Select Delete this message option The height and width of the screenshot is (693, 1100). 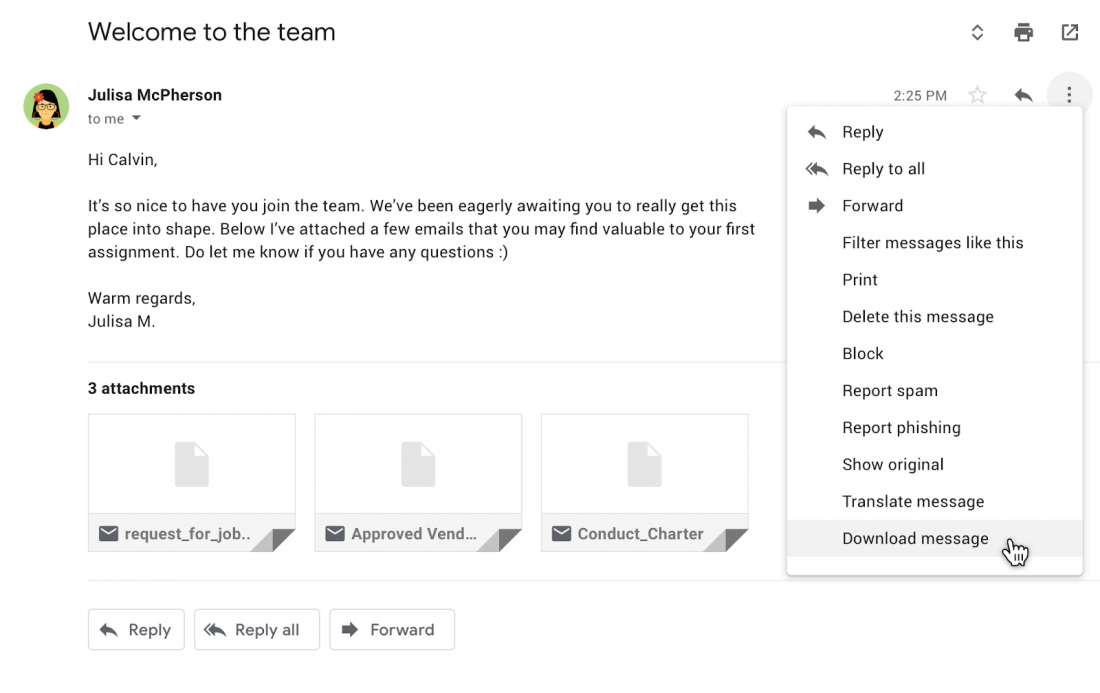917,317
